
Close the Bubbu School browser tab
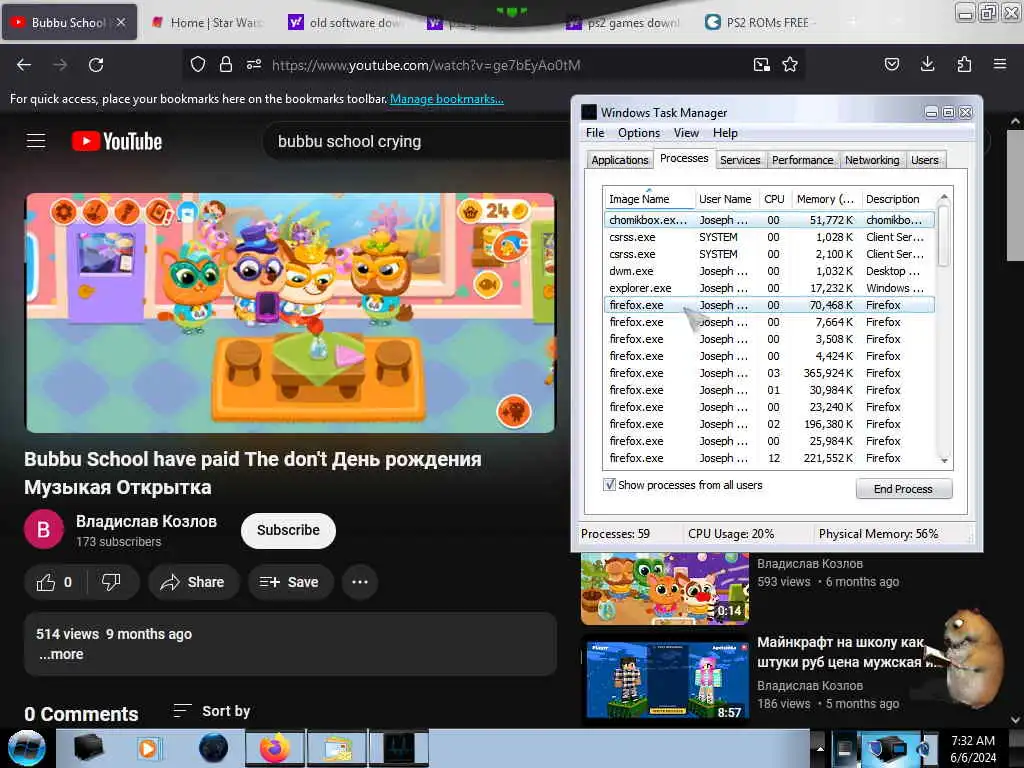click(121, 22)
